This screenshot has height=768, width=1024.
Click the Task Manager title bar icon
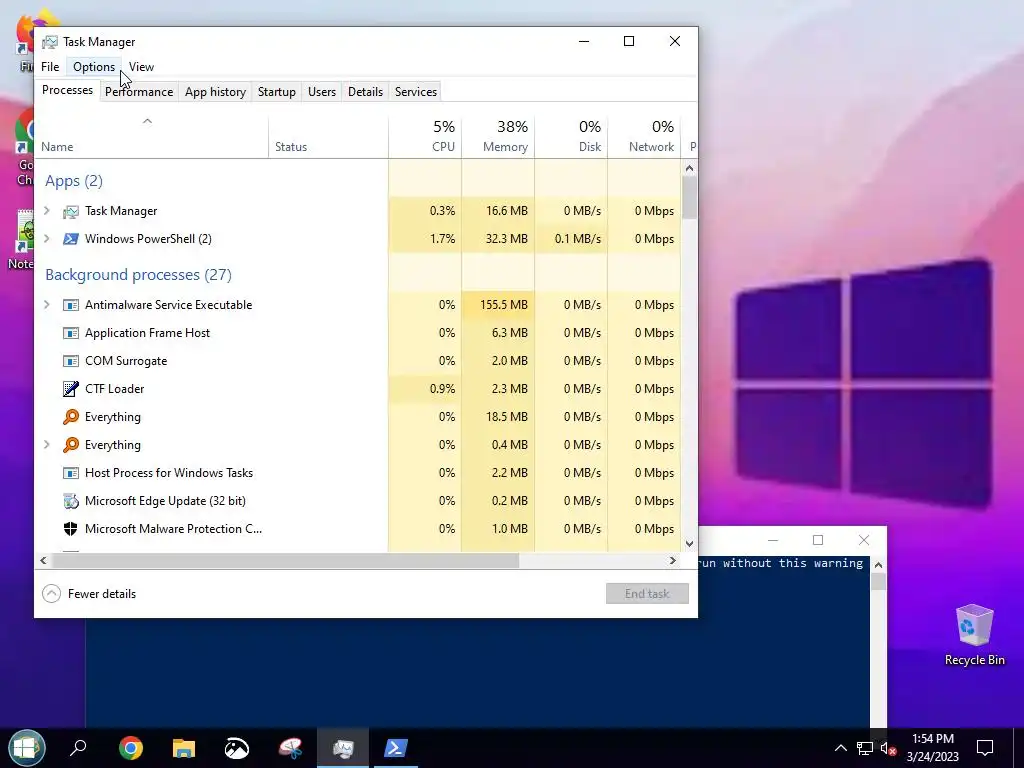(x=50, y=42)
